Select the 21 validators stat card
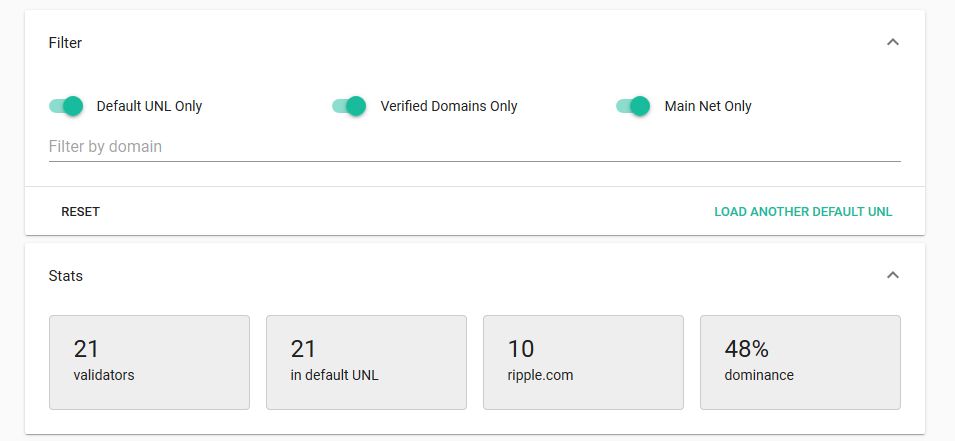This screenshot has width=955, height=441. pyautogui.click(x=149, y=362)
